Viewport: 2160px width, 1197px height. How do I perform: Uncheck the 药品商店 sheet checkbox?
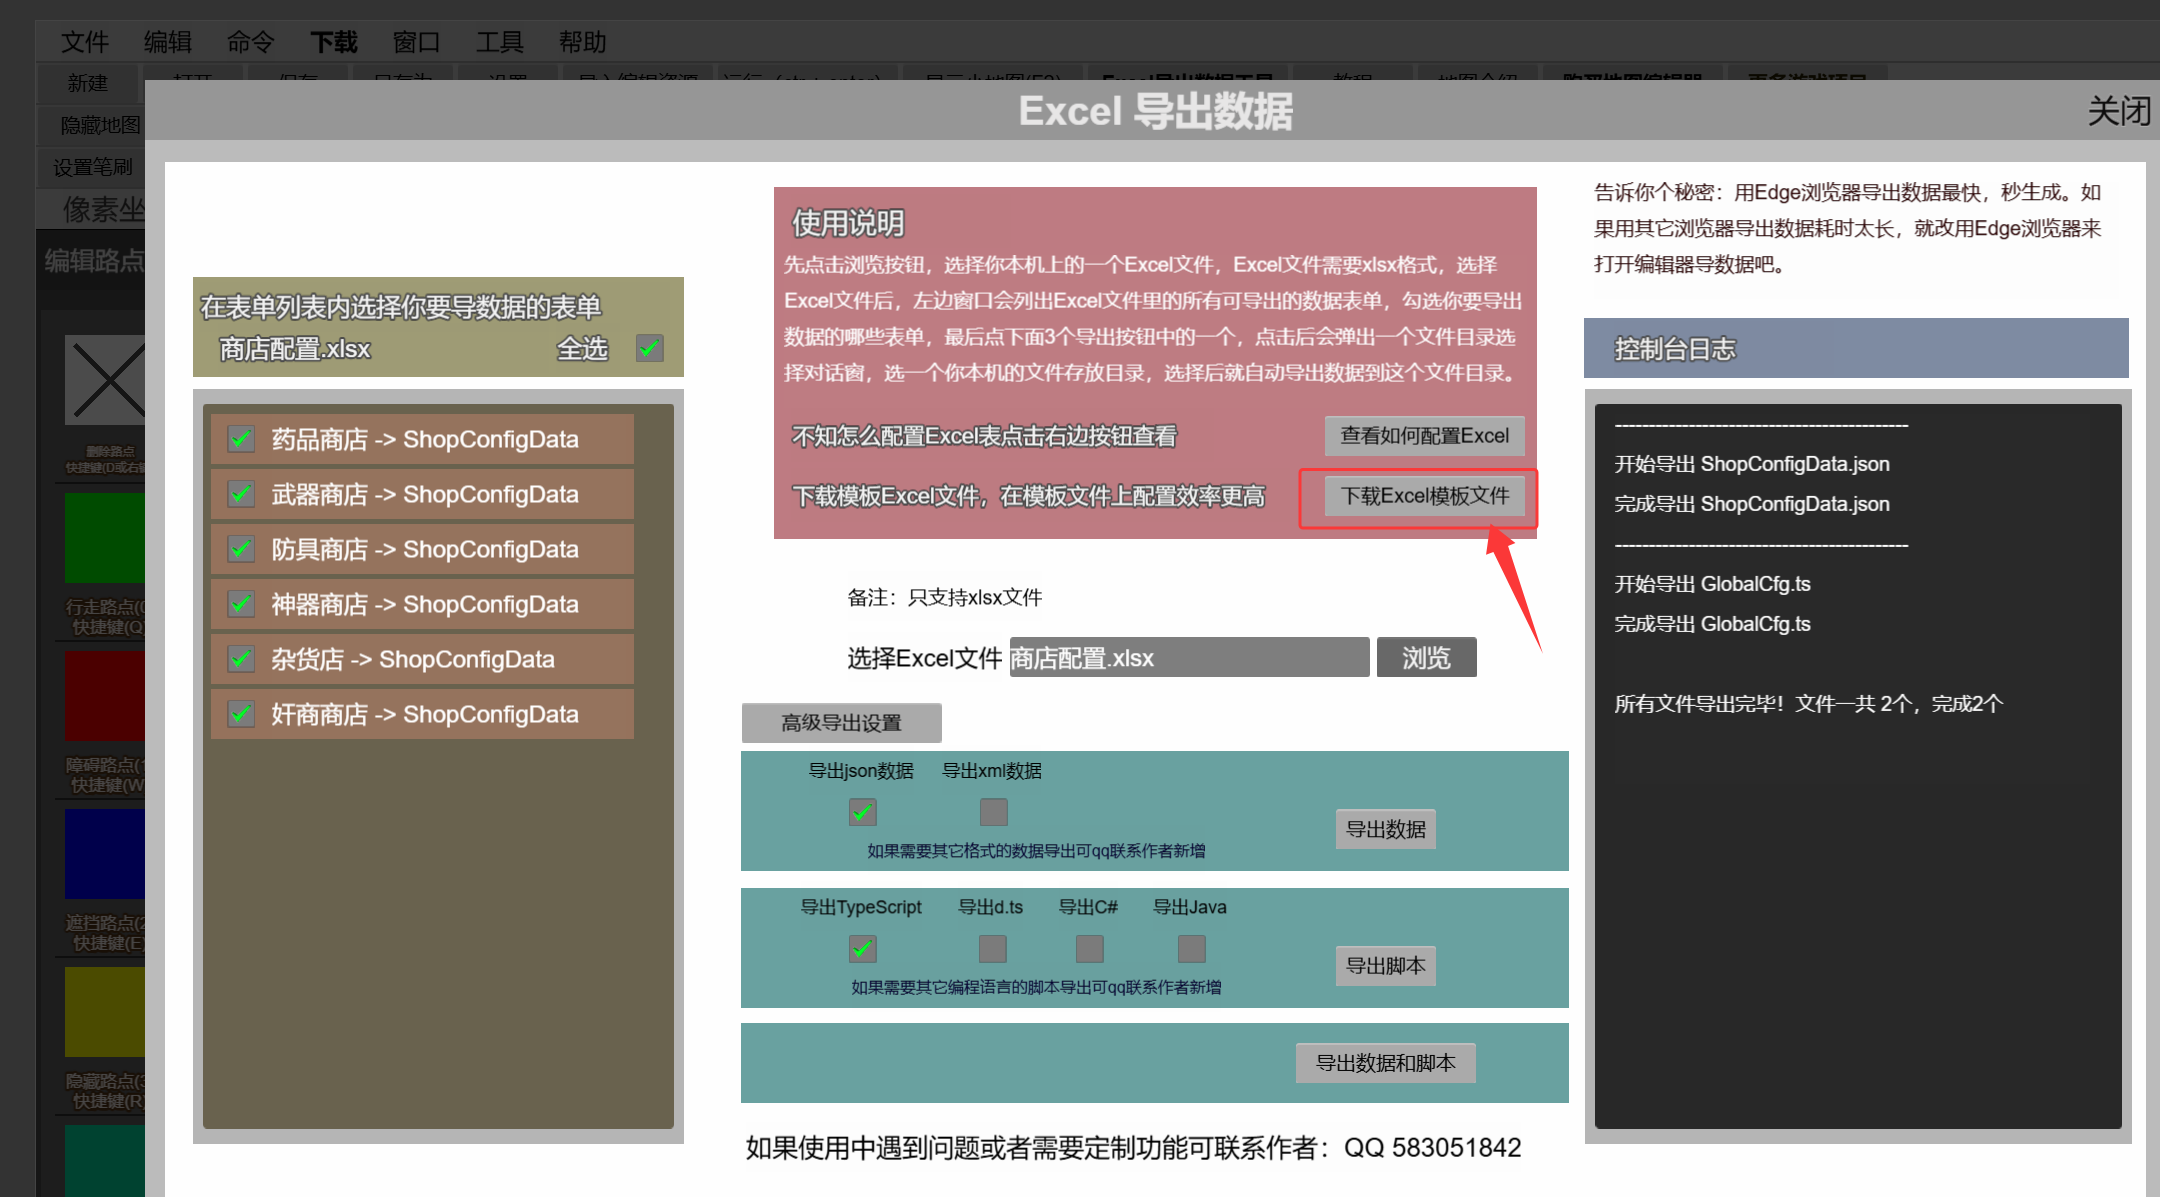pos(241,439)
